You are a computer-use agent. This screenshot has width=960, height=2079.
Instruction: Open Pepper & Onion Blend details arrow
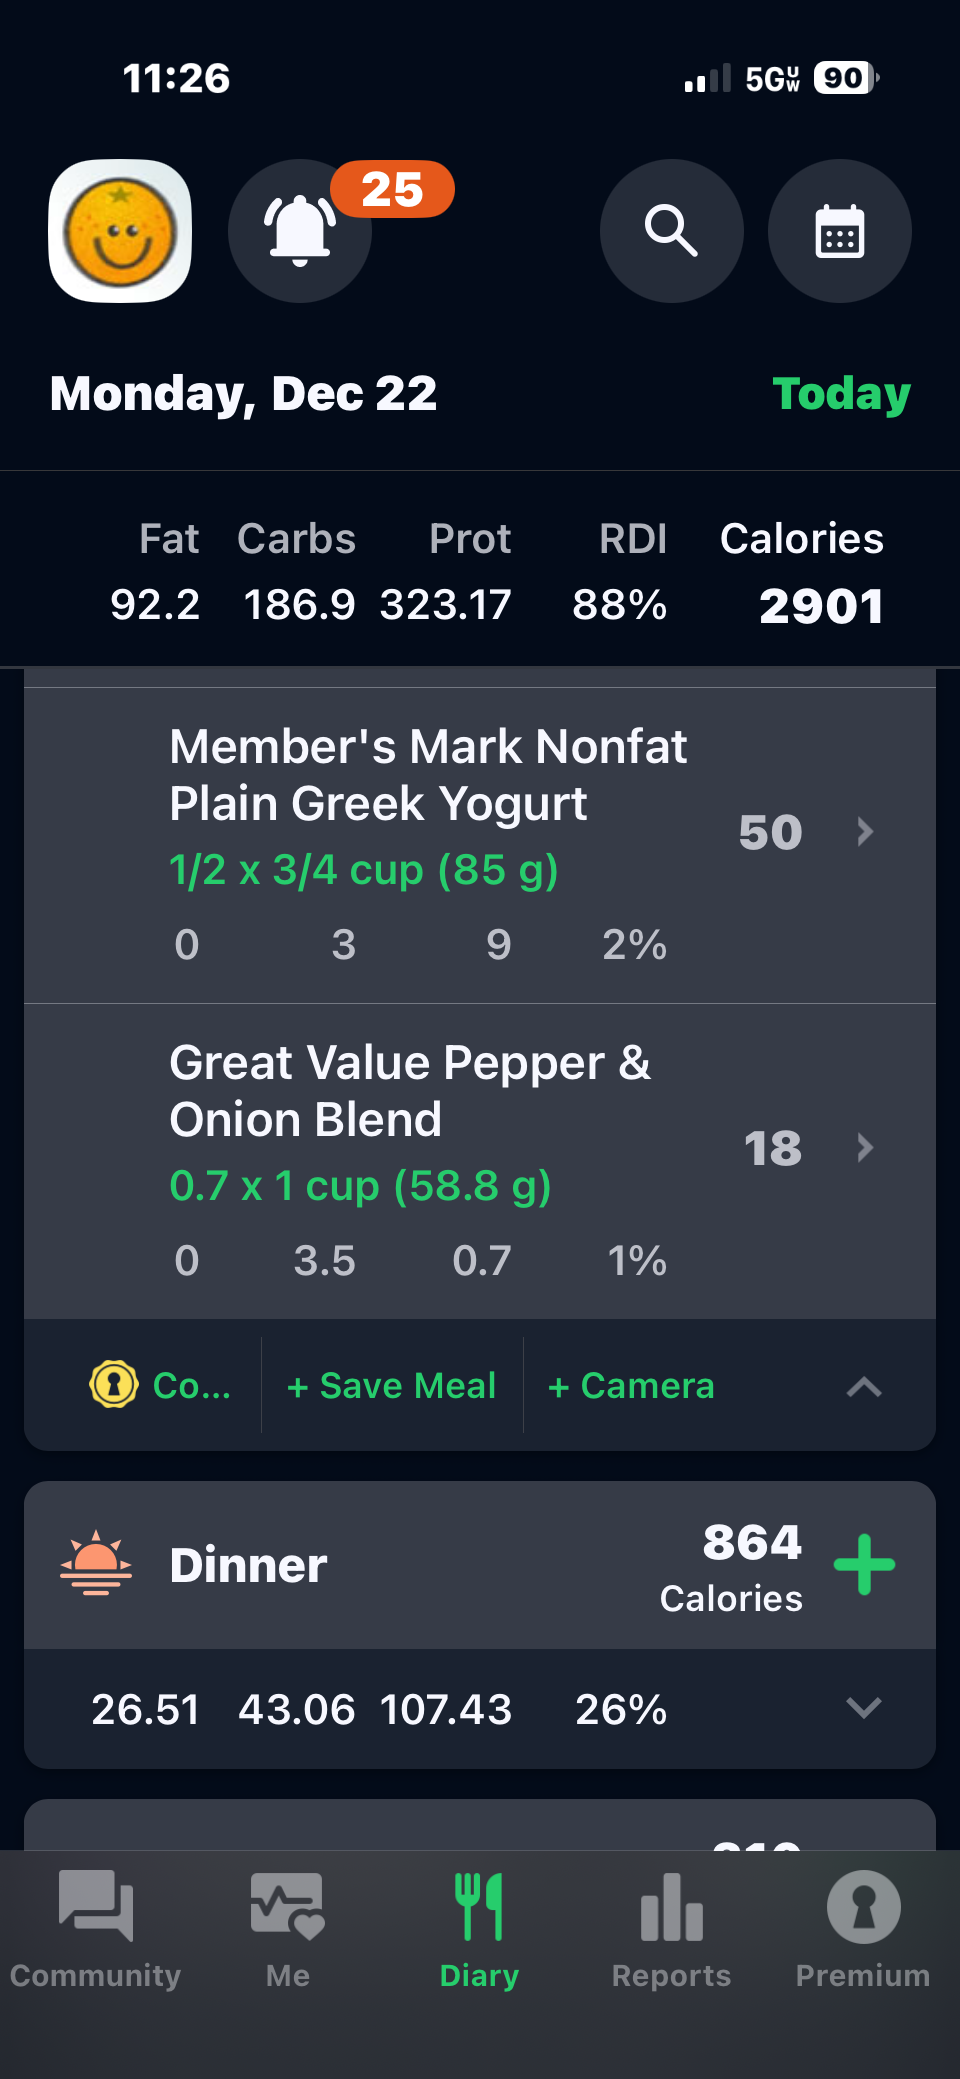pyautogui.click(x=866, y=1148)
